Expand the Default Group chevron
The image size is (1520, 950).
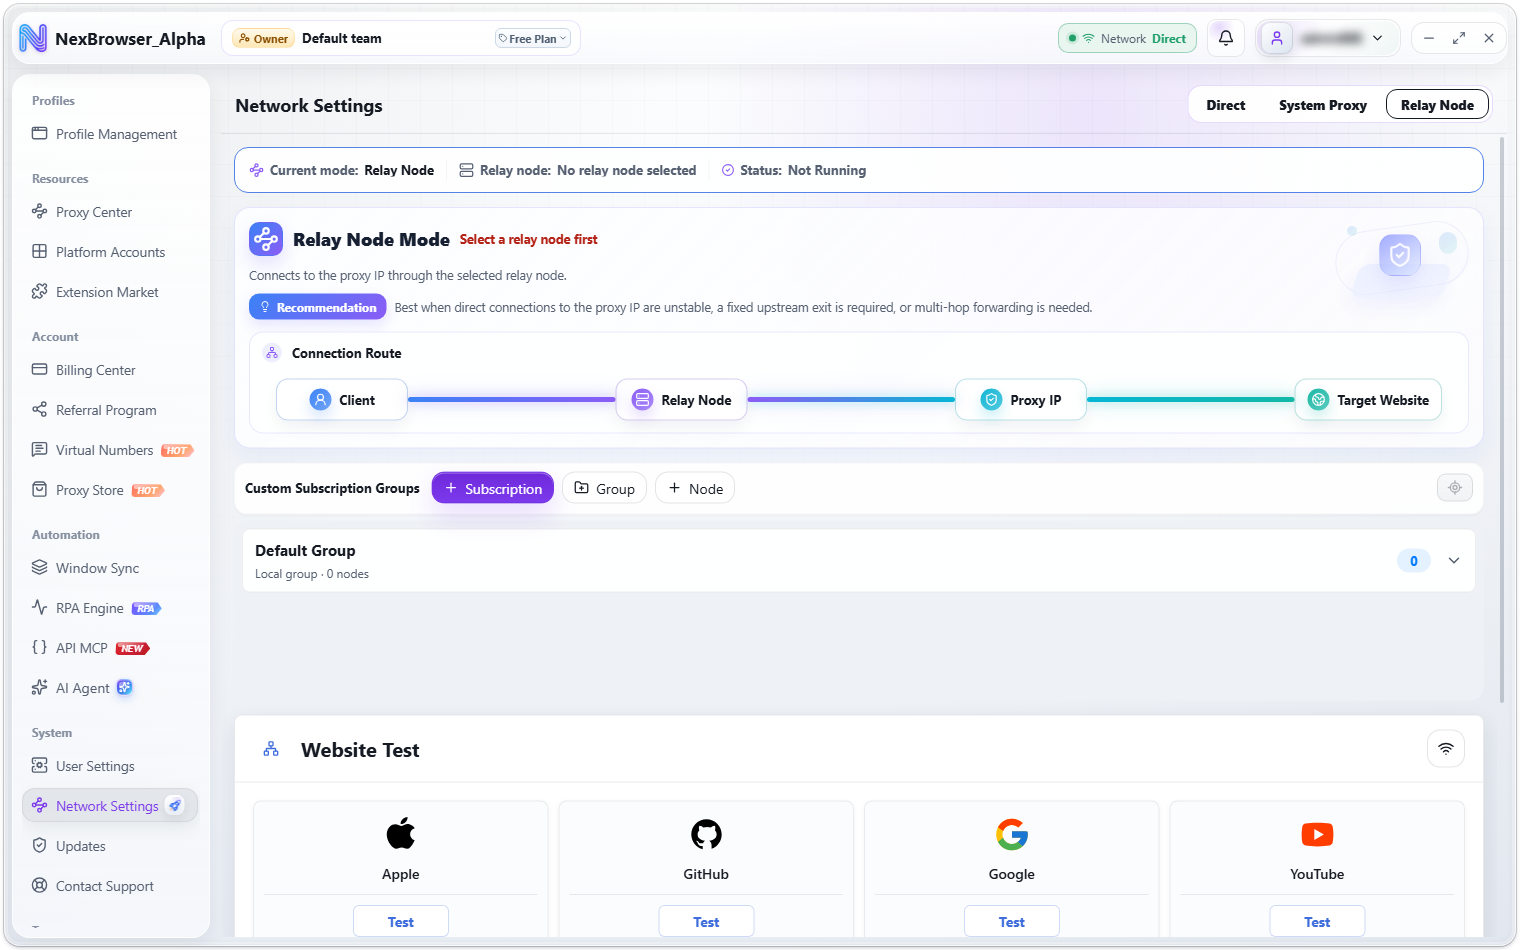(x=1454, y=560)
